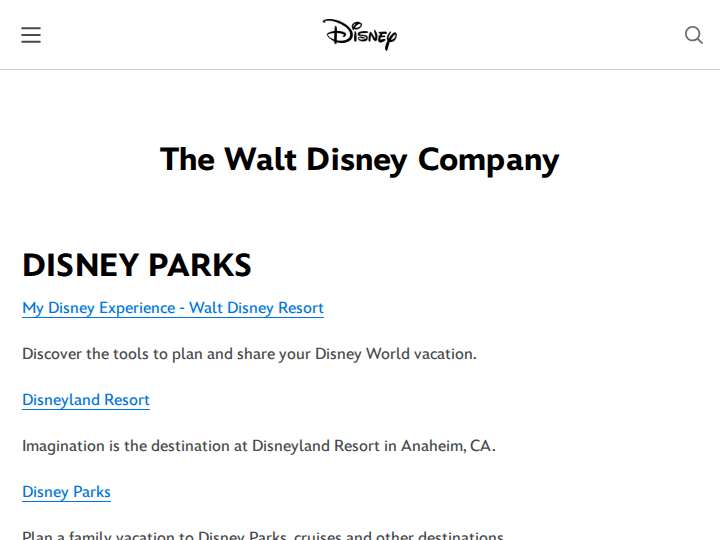This screenshot has width=720, height=540.
Task: Open the hamburger navigation menu
Action: 31,35
